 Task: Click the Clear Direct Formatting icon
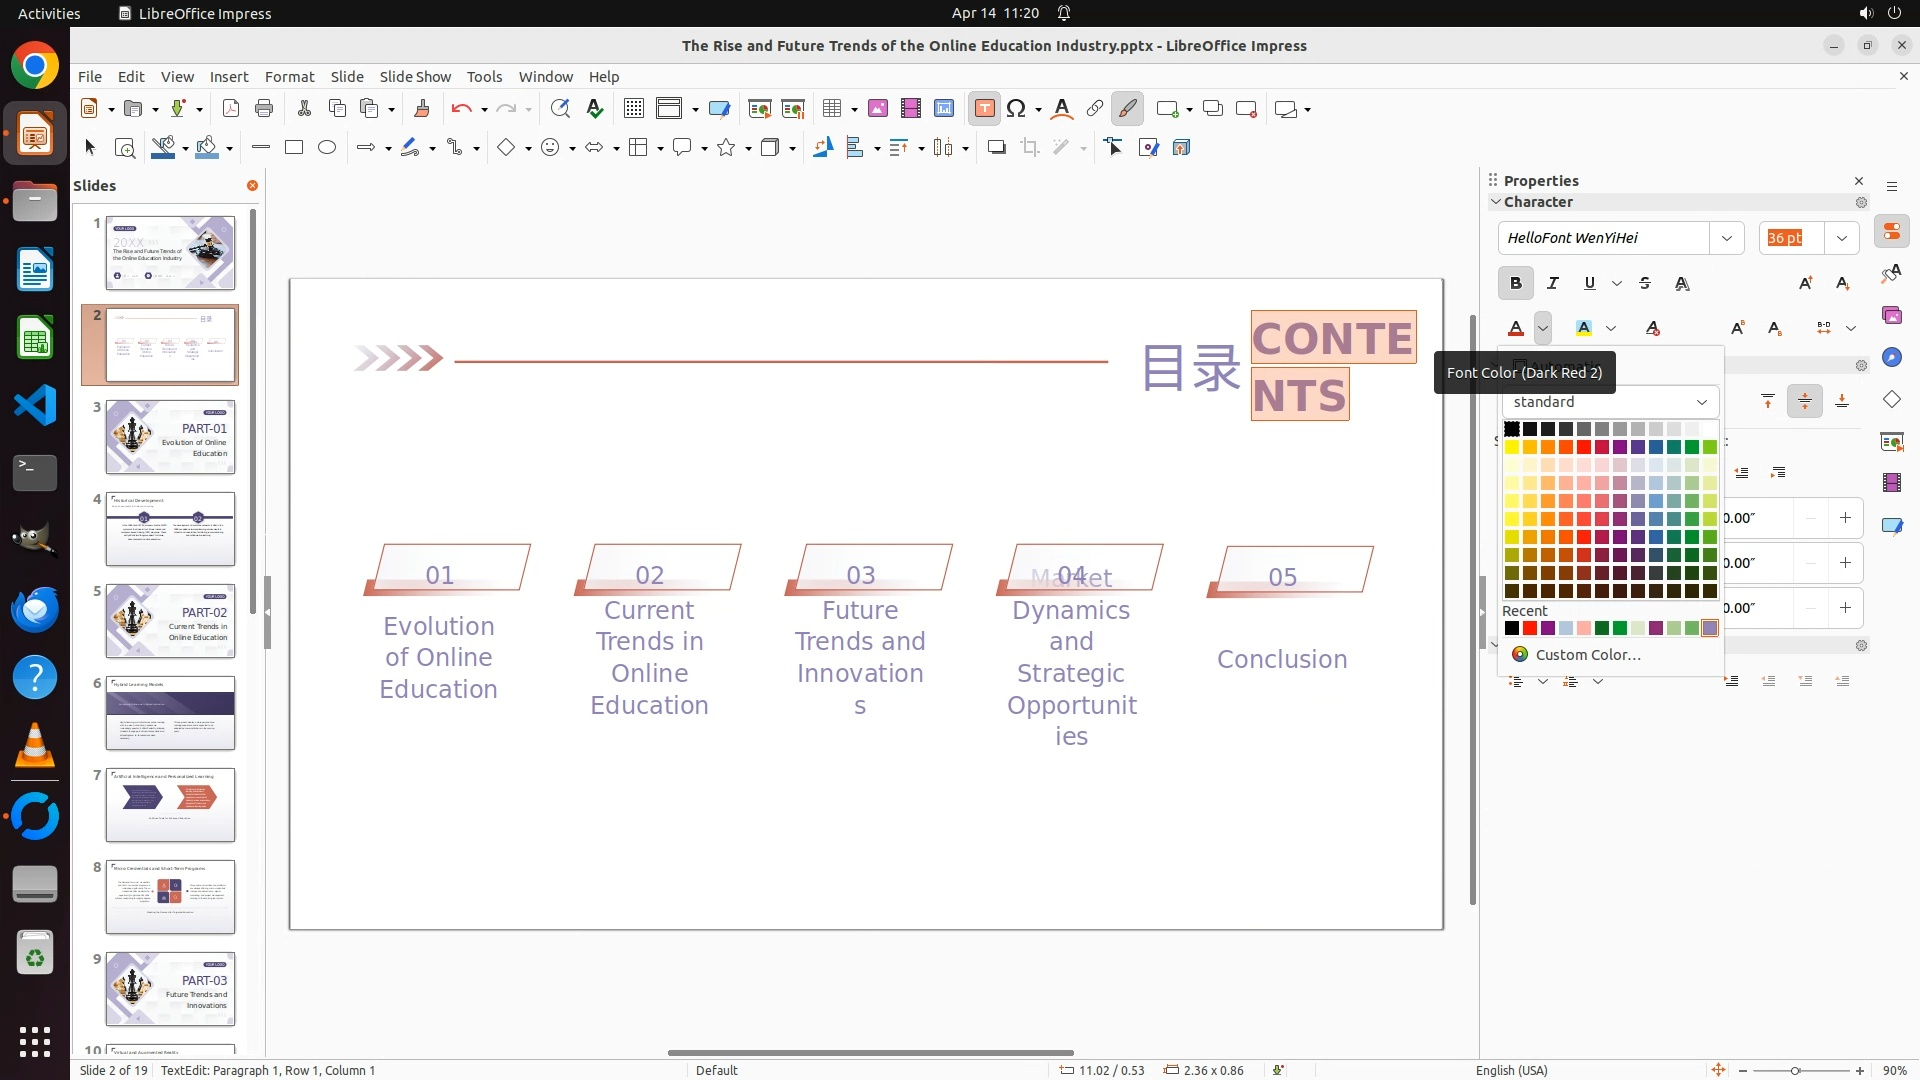1653,328
